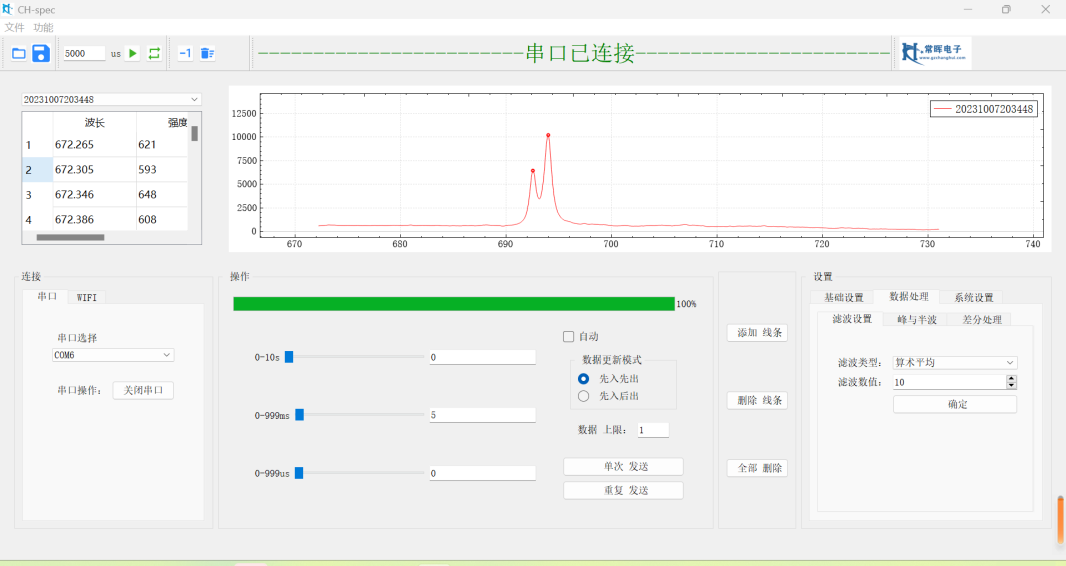
Task: Click the 关闭串口 button
Action: 143,390
